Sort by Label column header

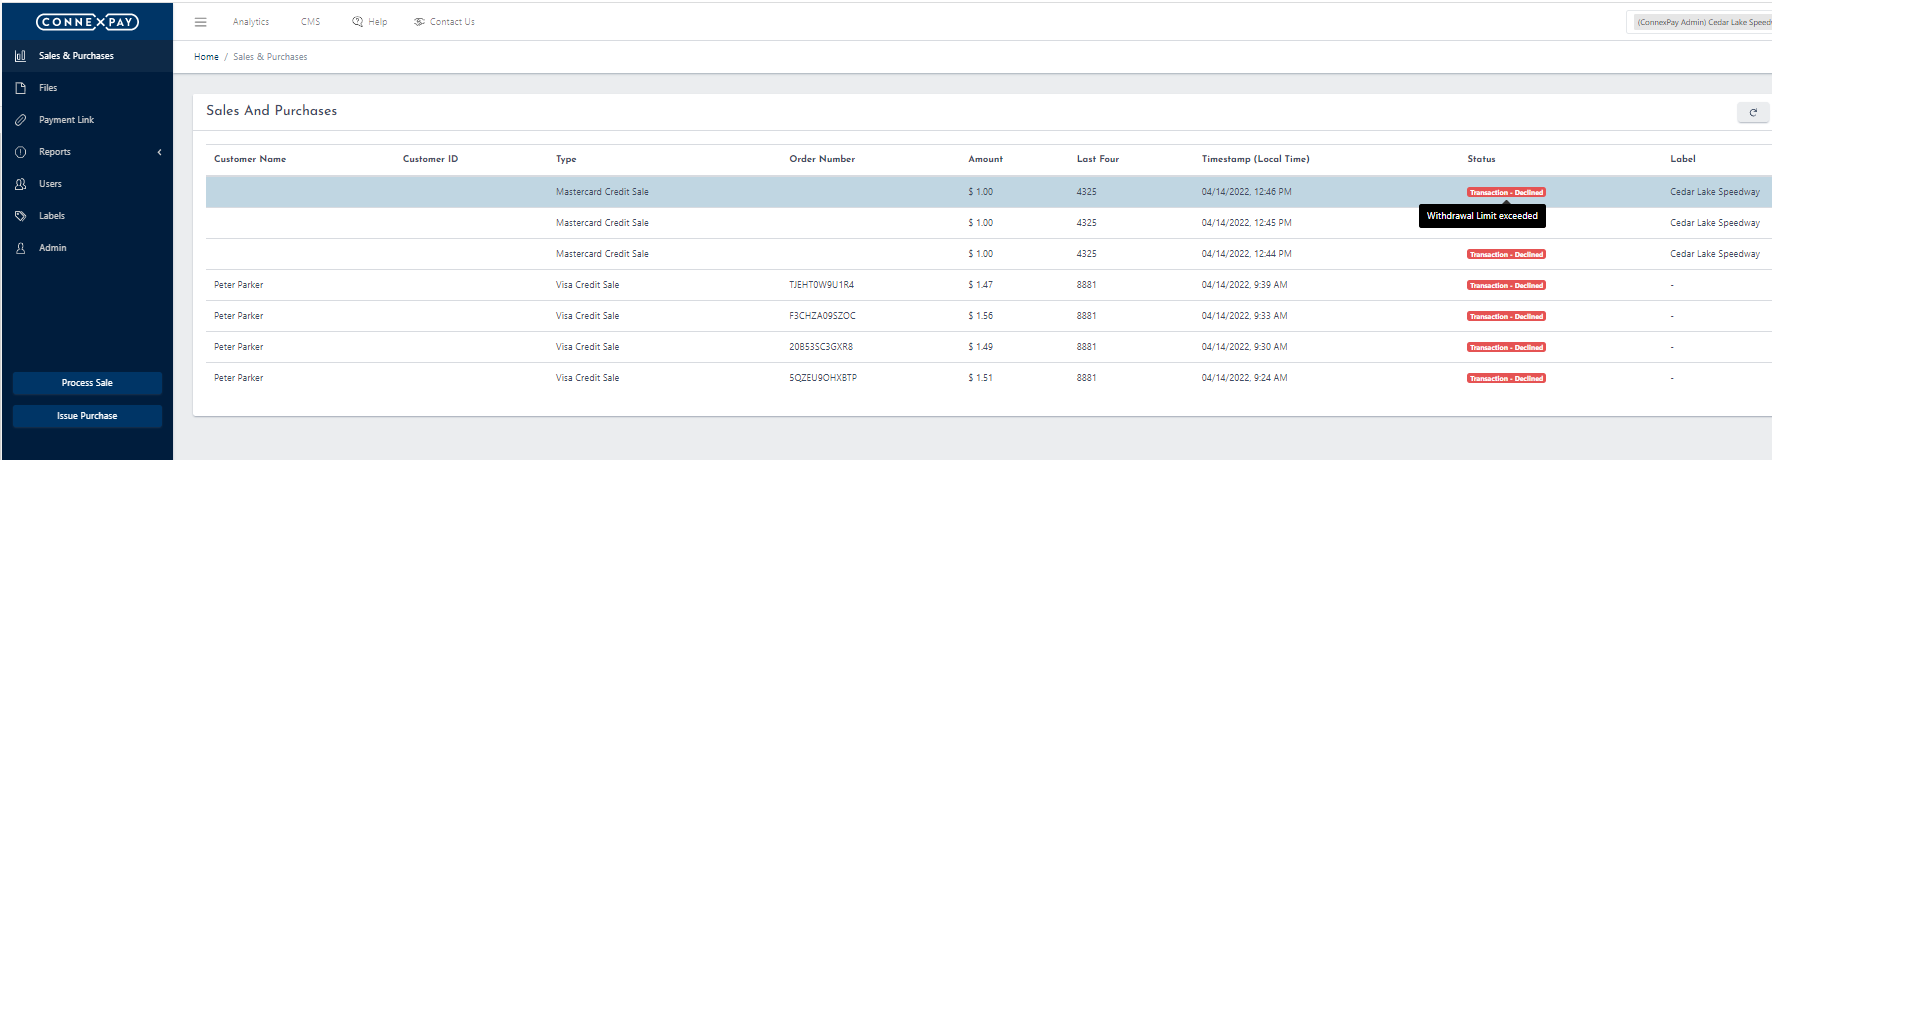(x=1683, y=159)
